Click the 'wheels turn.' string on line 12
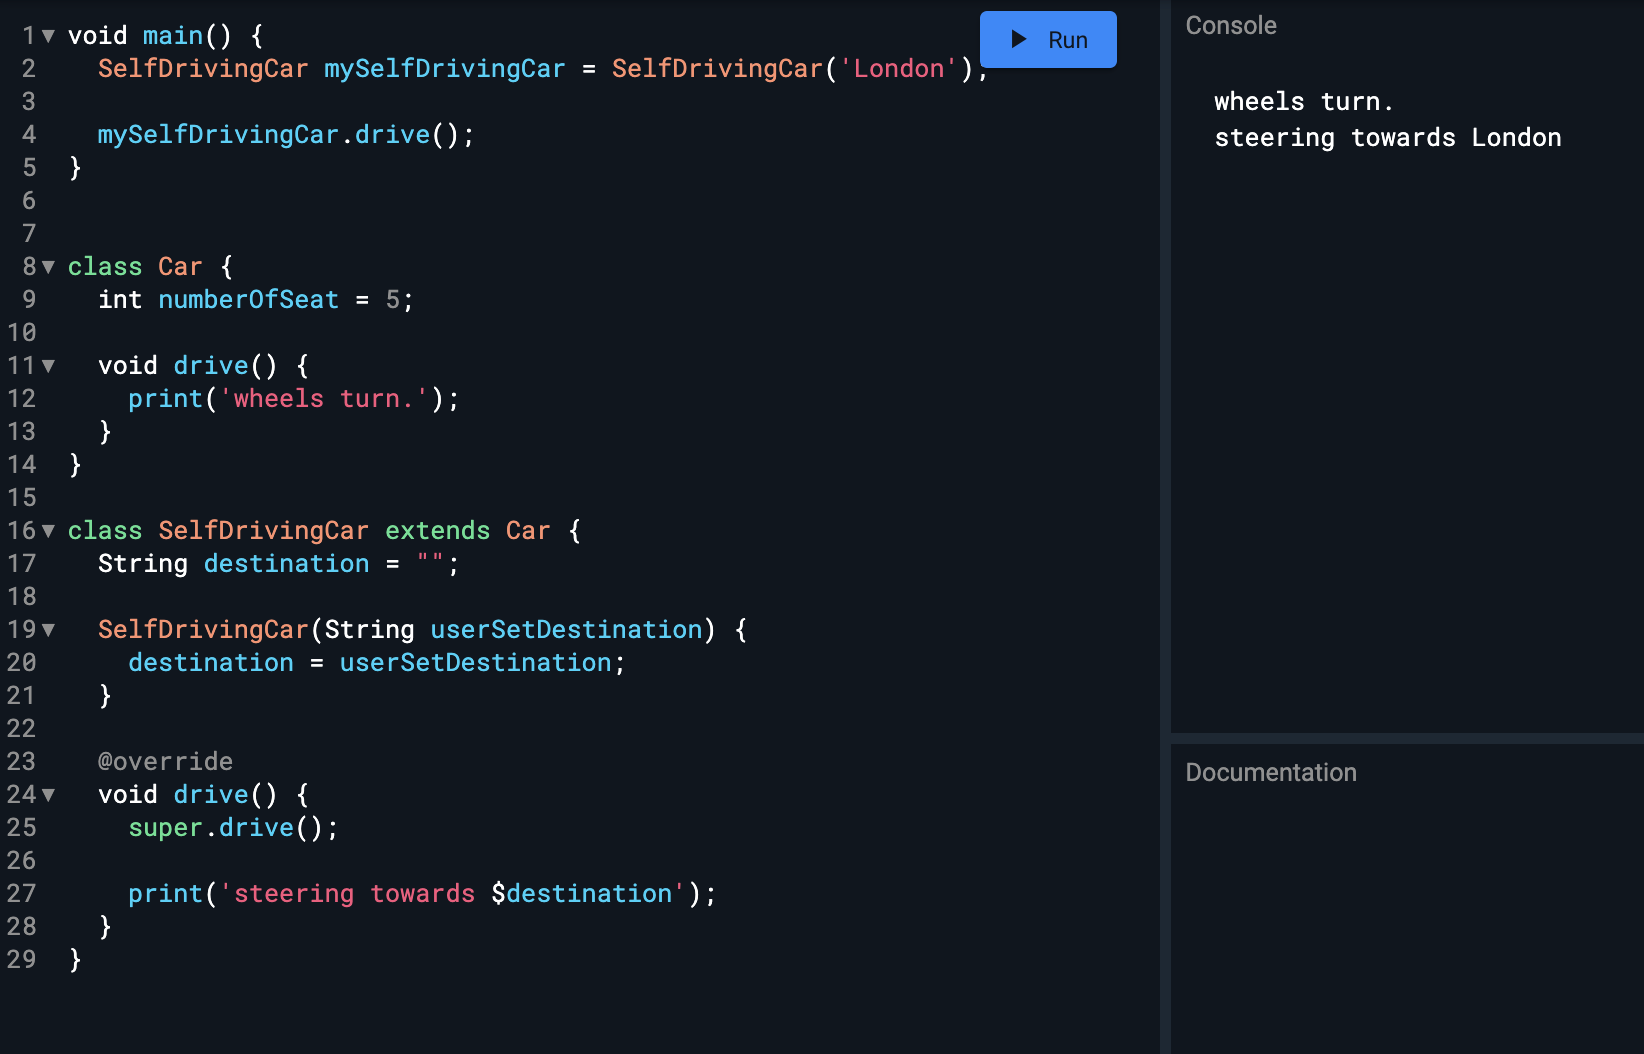 (324, 399)
